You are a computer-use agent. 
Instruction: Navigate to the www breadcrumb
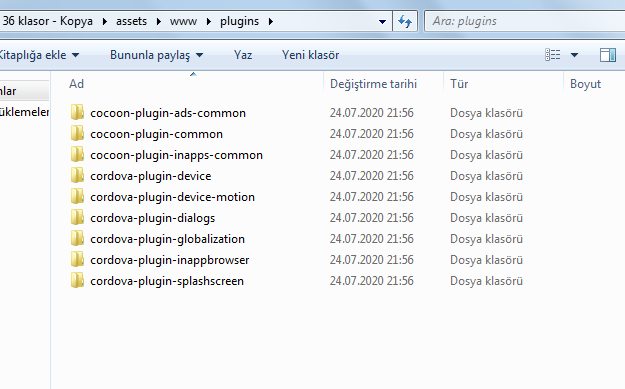(183, 21)
